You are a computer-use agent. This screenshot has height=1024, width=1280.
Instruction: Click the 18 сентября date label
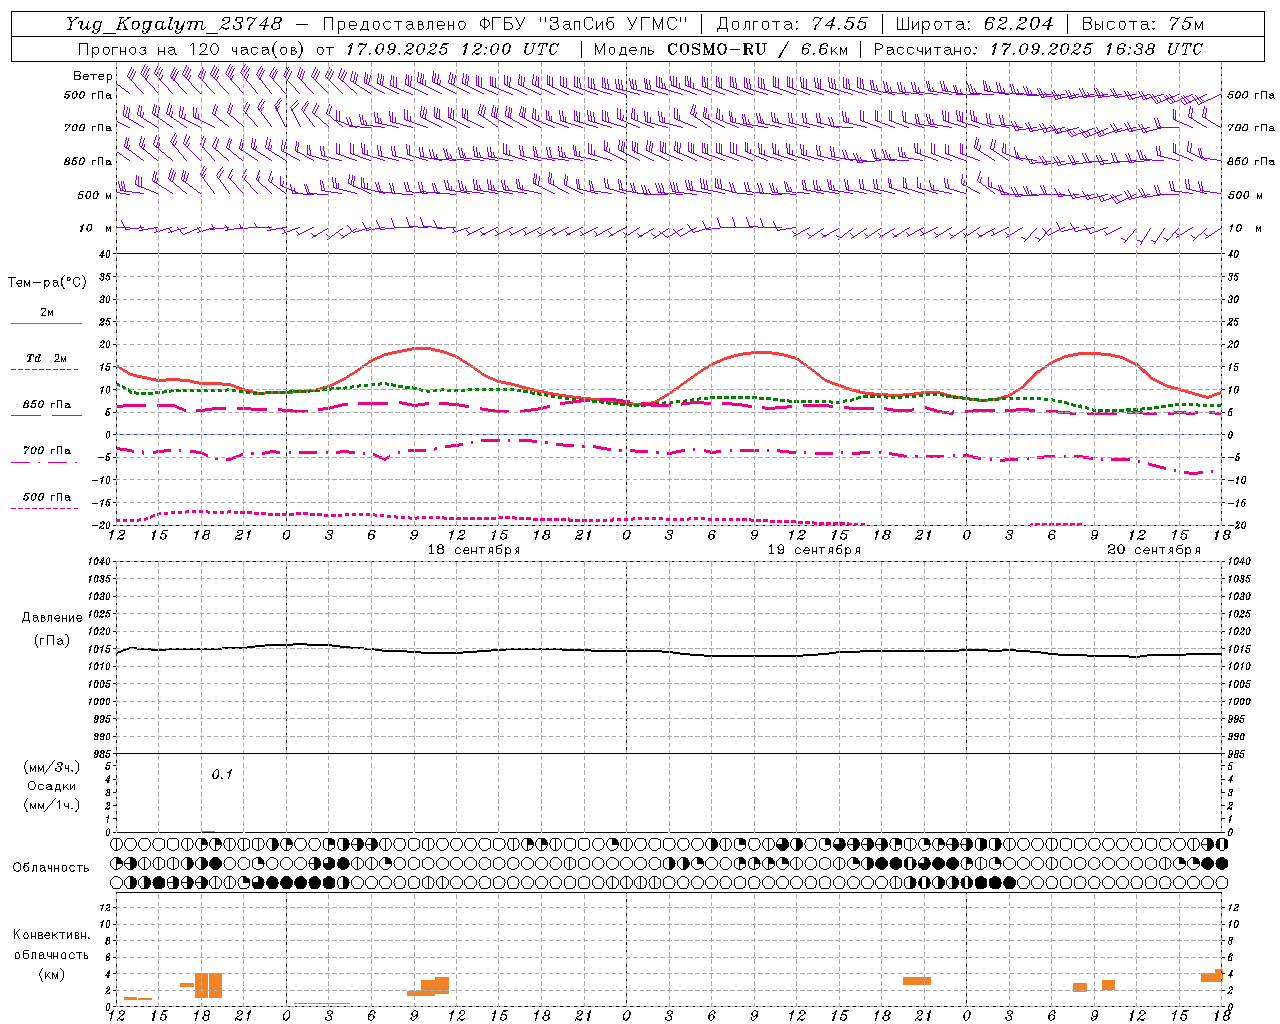tap(474, 550)
